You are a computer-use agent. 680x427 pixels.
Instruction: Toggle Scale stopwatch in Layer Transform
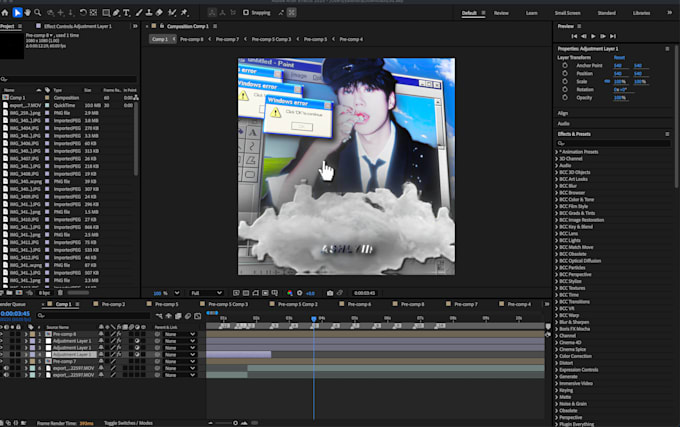click(x=565, y=81)
